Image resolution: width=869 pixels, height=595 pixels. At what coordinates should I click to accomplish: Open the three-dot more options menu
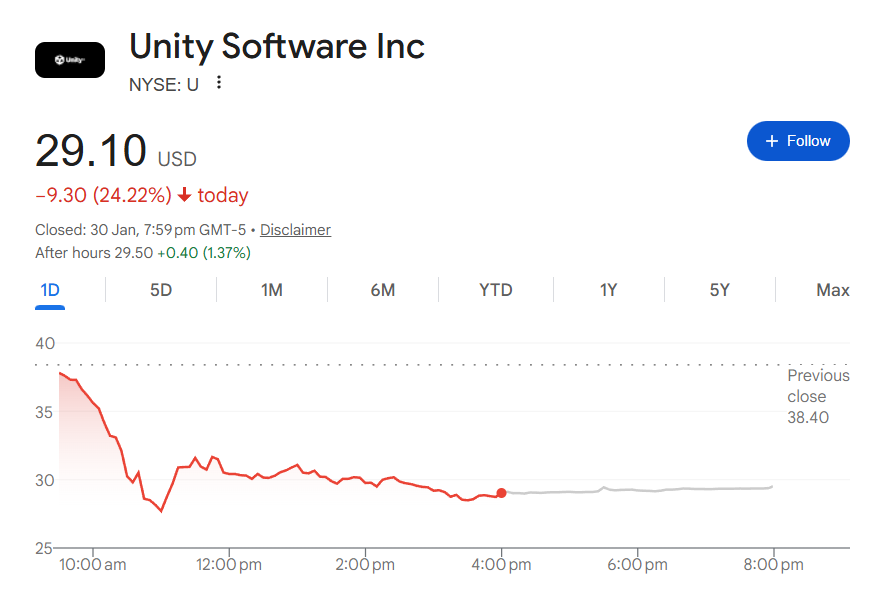[219, 83]
